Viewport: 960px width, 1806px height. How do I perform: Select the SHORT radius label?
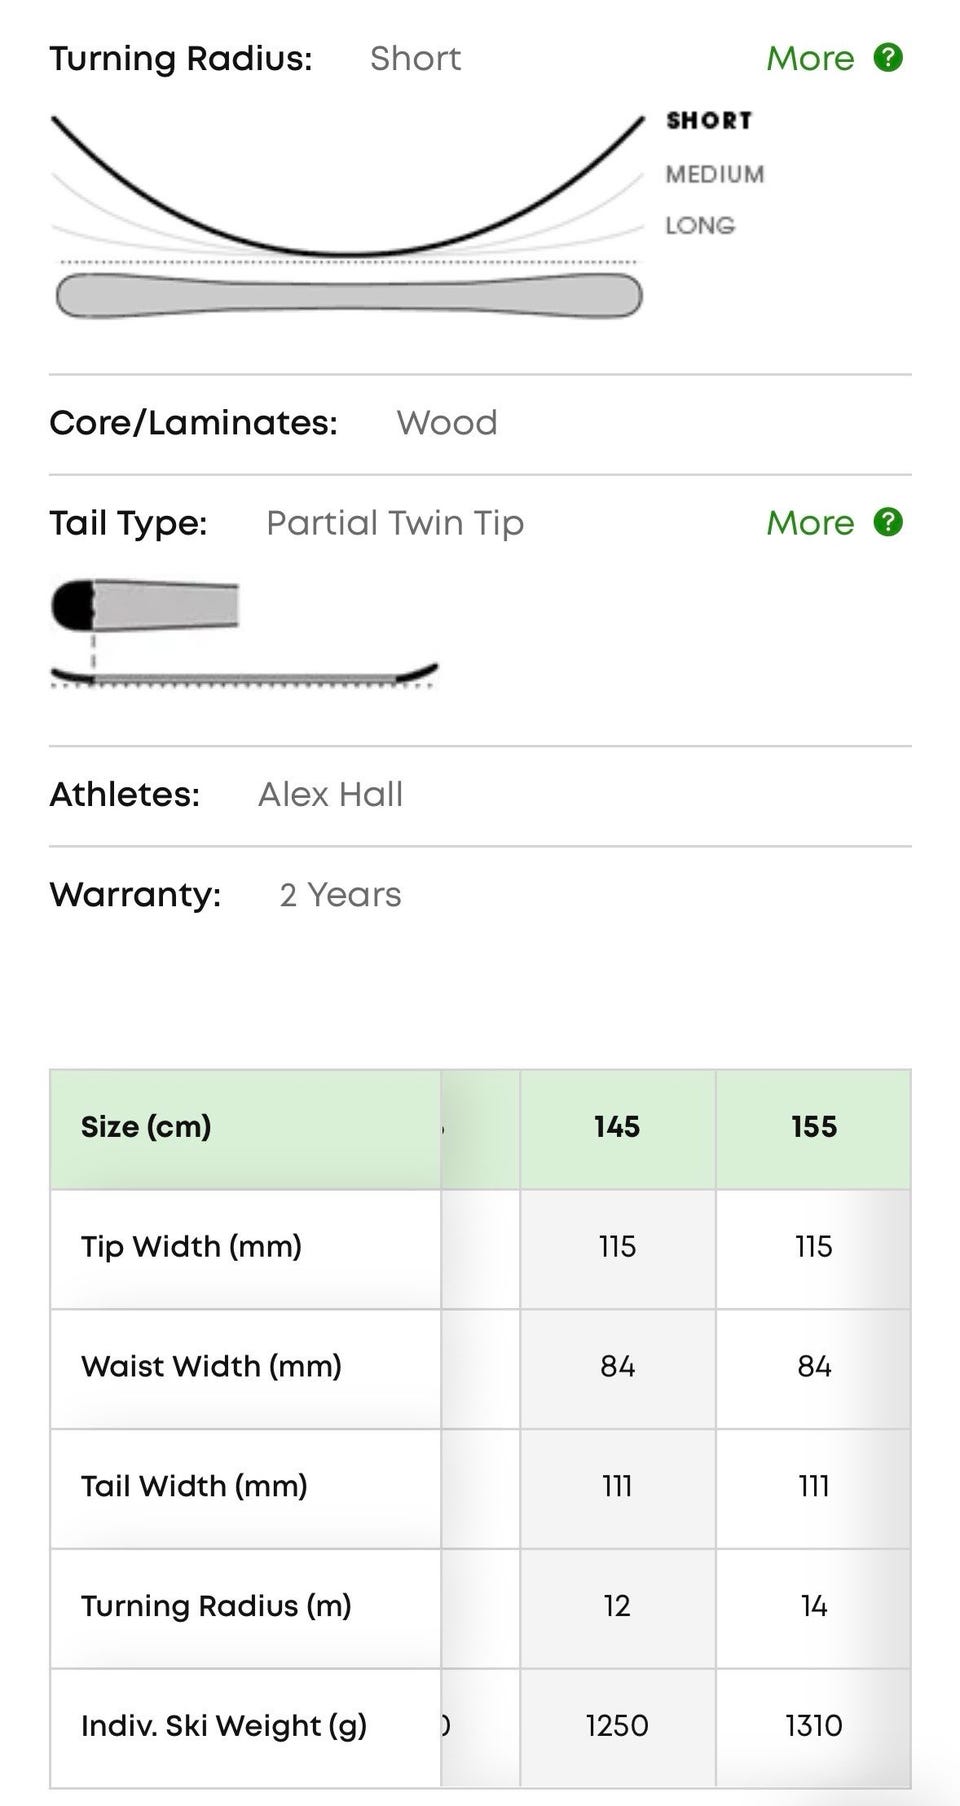point(709,121)
